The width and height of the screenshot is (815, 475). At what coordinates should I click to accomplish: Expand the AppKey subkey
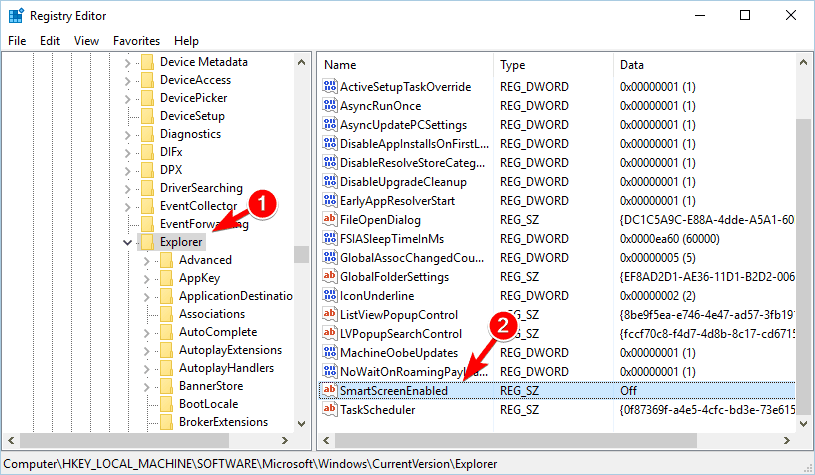[147, 279]
